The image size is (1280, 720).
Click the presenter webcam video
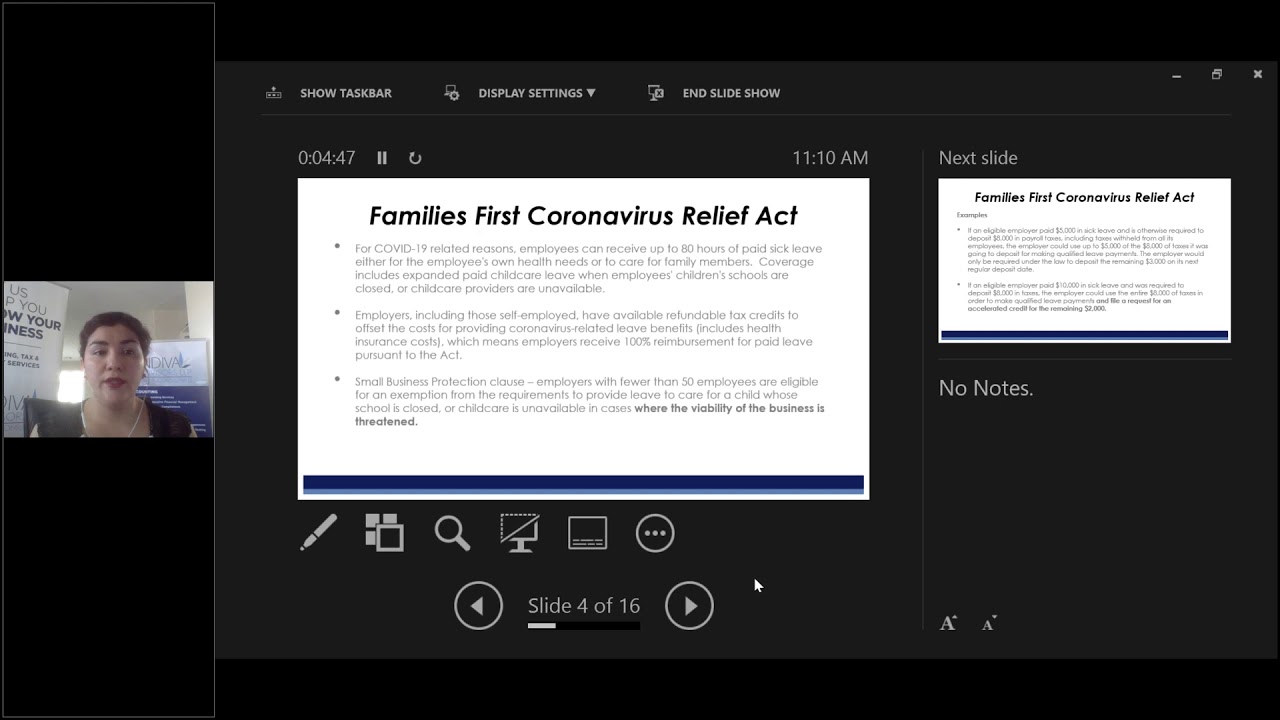[108, 359]
